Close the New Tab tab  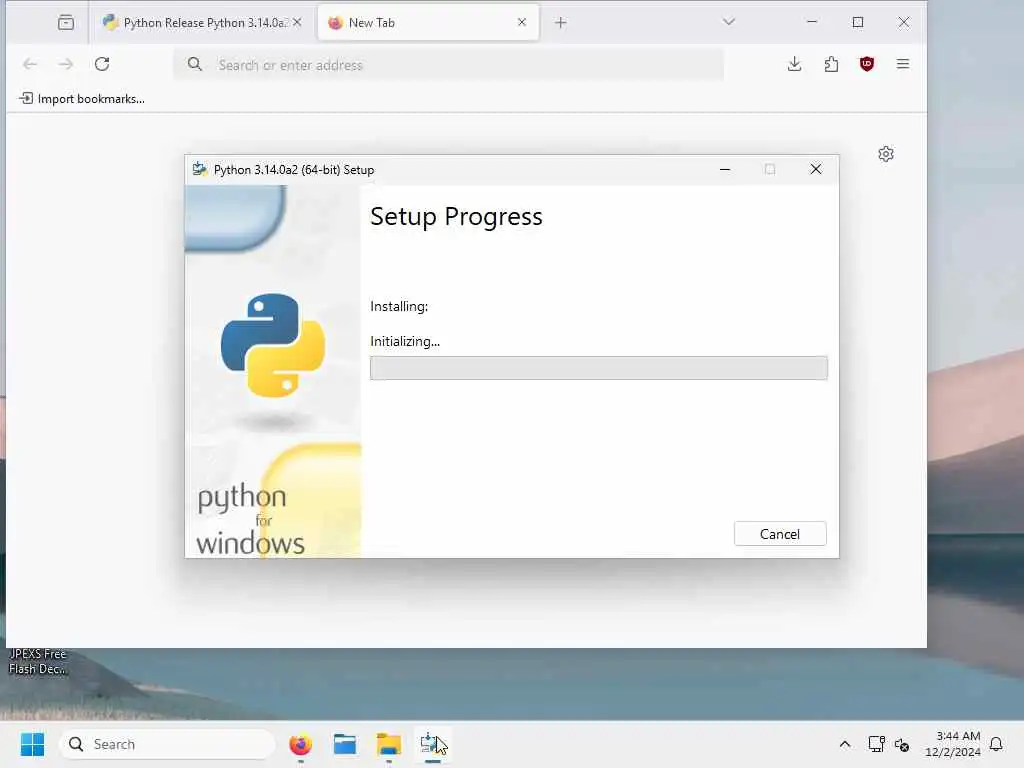pos(522,22)
